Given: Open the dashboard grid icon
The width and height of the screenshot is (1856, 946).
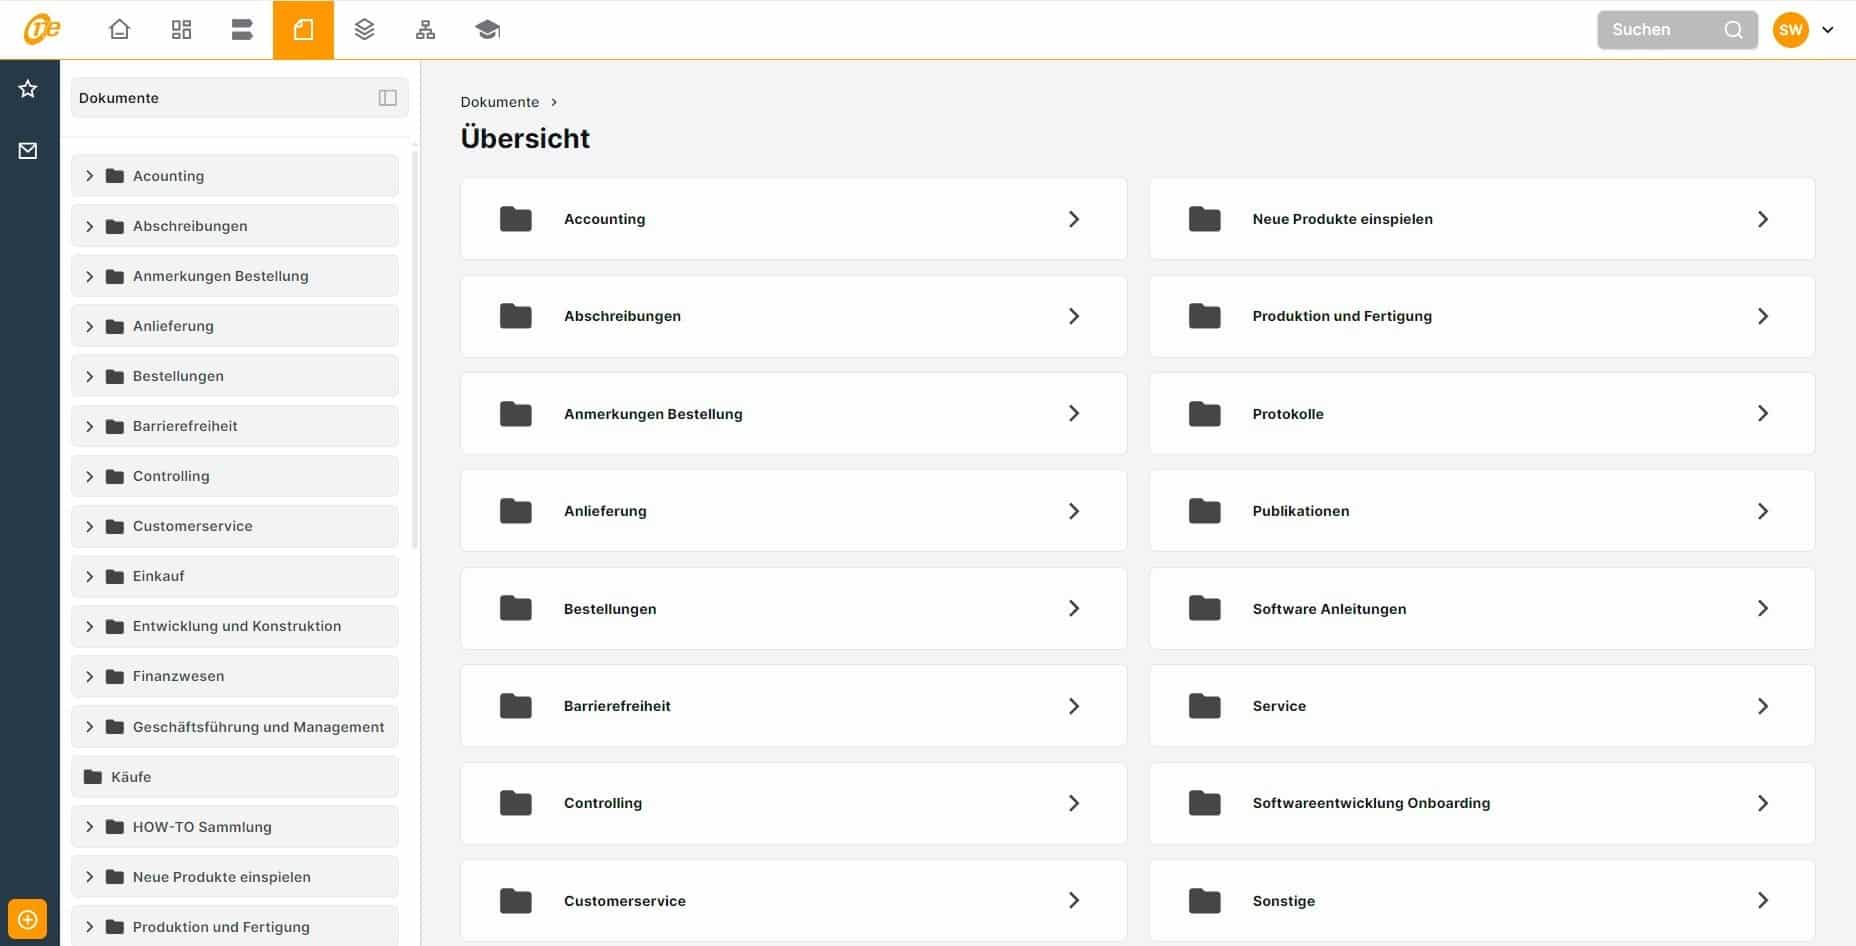Looking at the screenshot, I should (x=181, y=30).
